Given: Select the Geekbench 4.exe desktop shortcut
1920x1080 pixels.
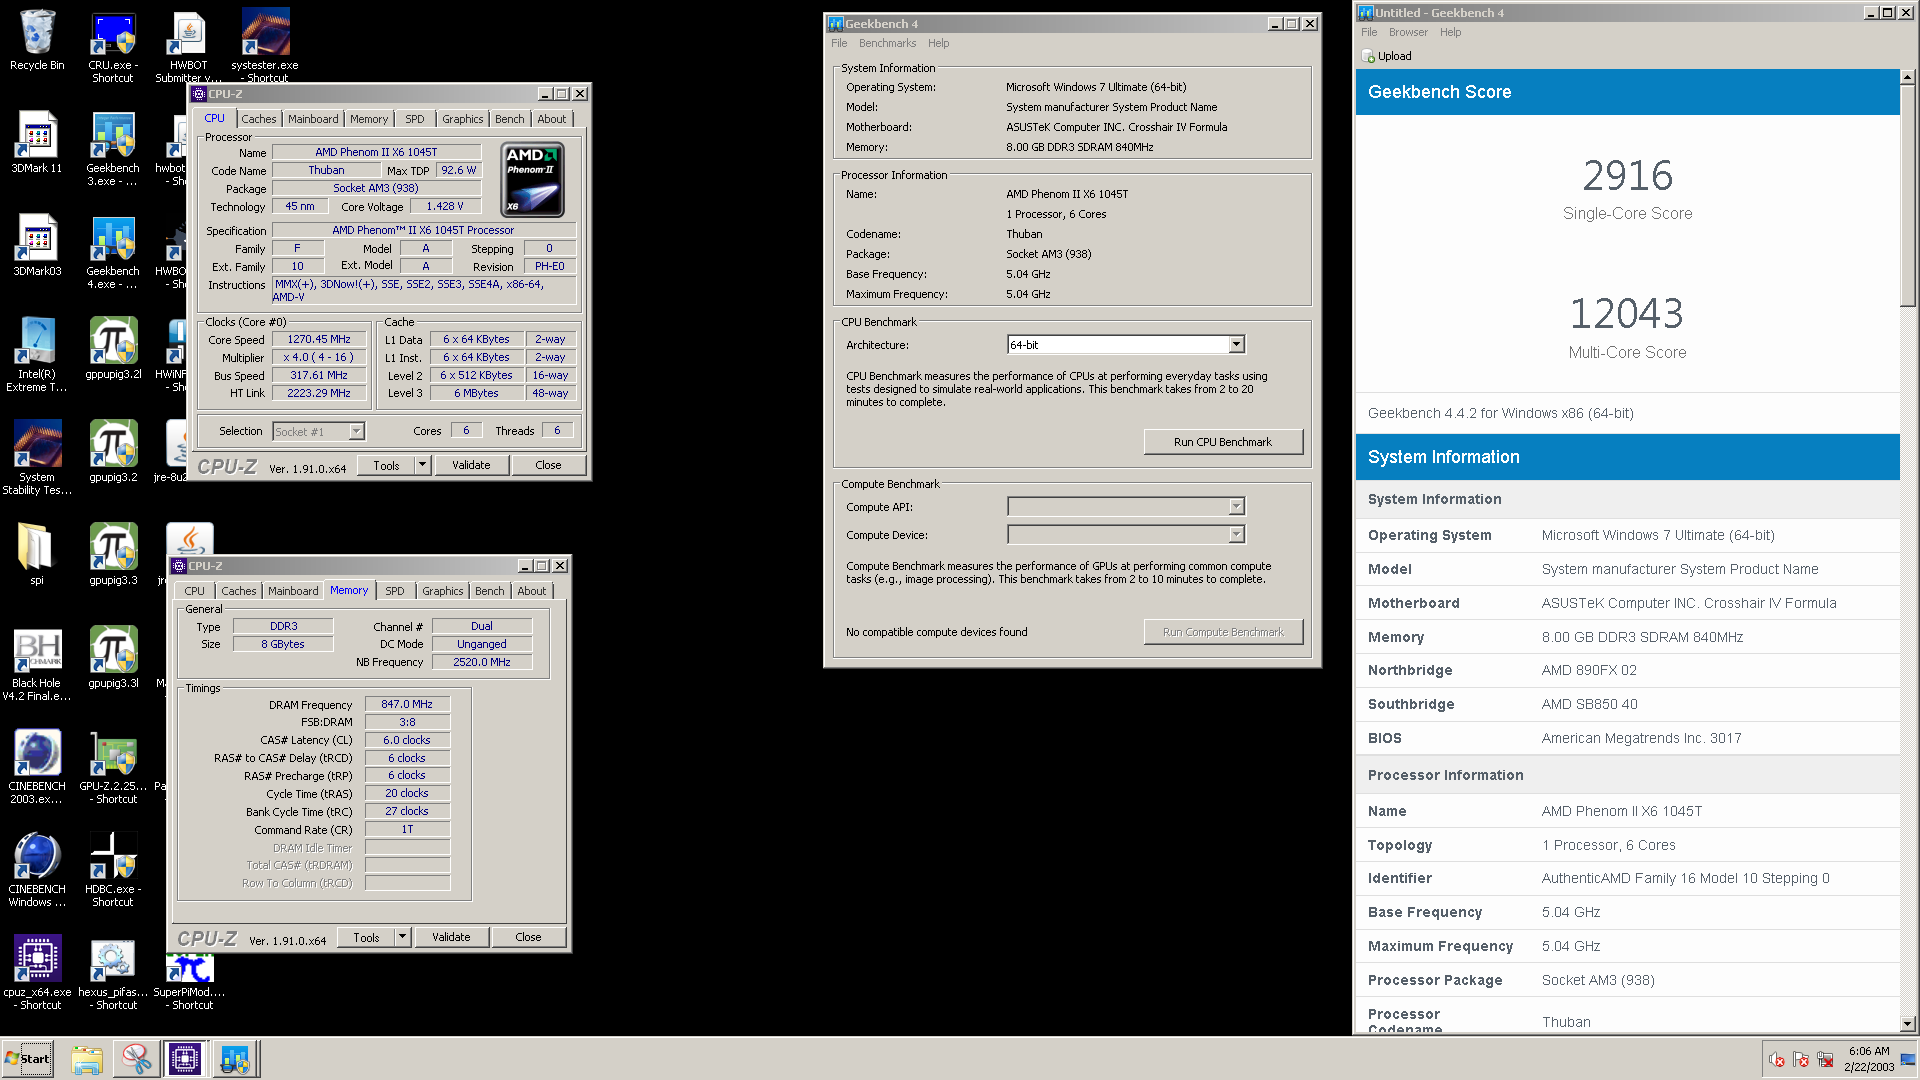Looking at the screenshot, I should tap(113, 252).
